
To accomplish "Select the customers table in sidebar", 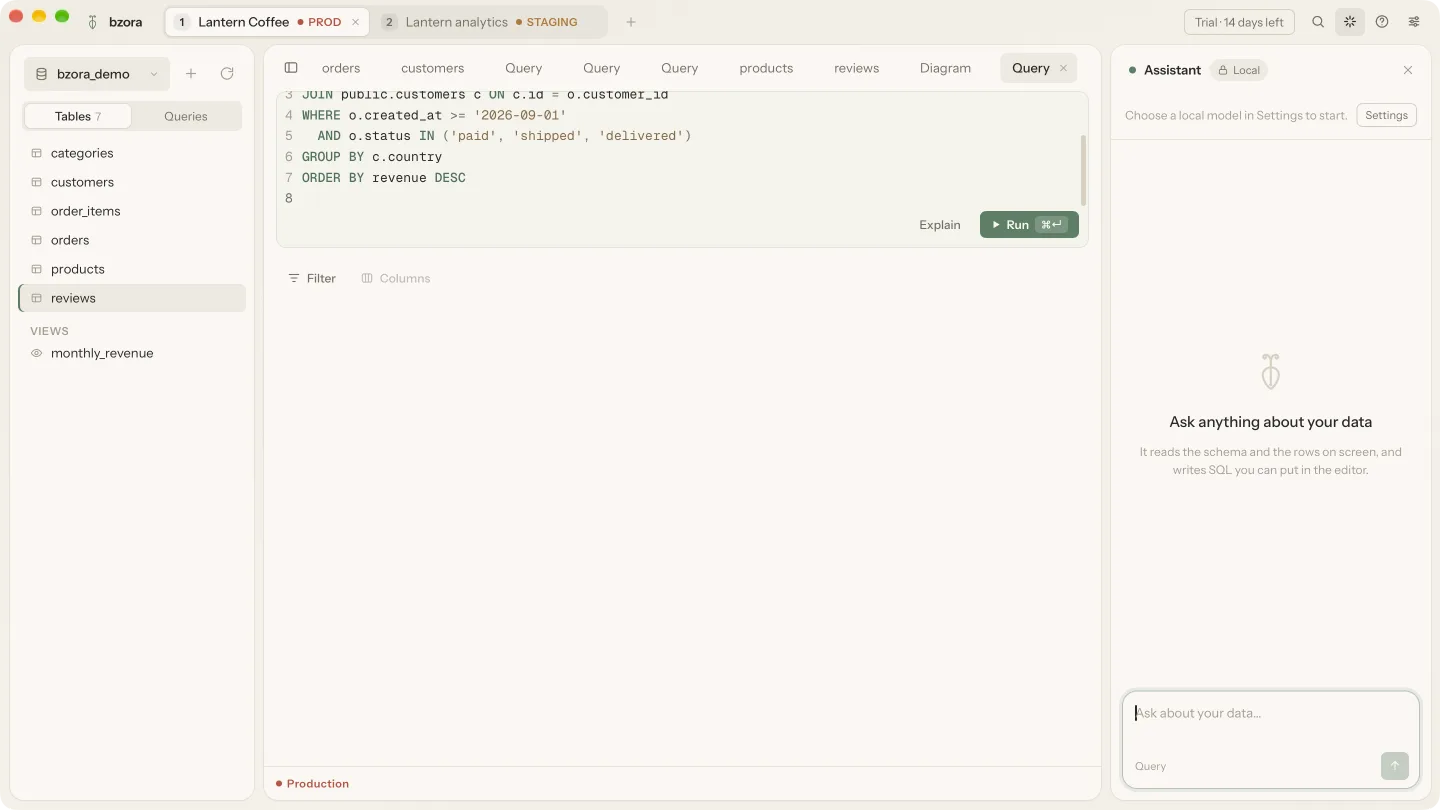I will pyautogui.click(x=132, y=182).
